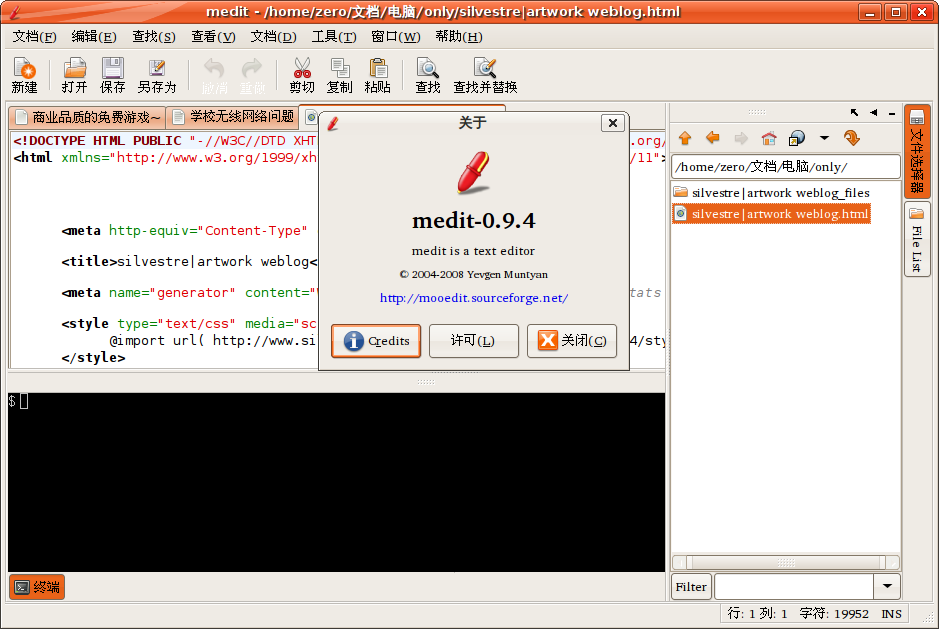Open the 窗口(W) menu

(x=396, y=37)
